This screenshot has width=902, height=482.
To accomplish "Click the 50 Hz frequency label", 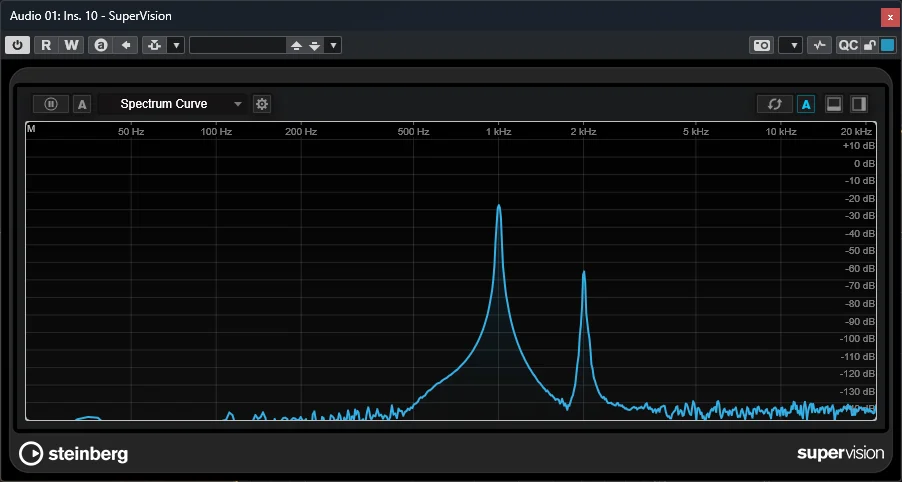I will (x=131, y=132).
